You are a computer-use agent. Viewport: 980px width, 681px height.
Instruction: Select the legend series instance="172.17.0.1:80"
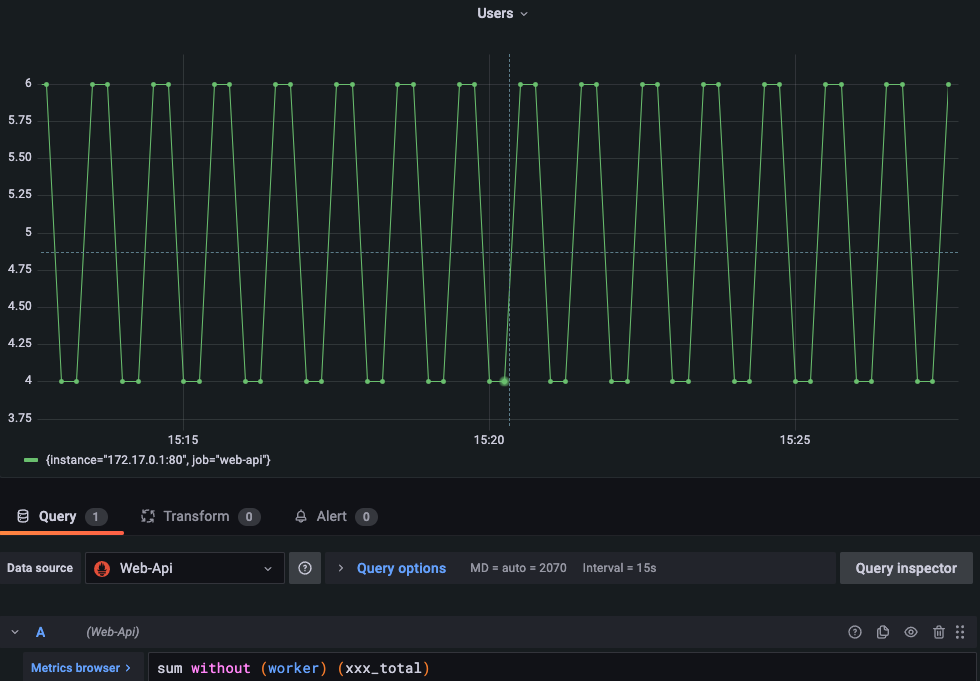[158, 460]
